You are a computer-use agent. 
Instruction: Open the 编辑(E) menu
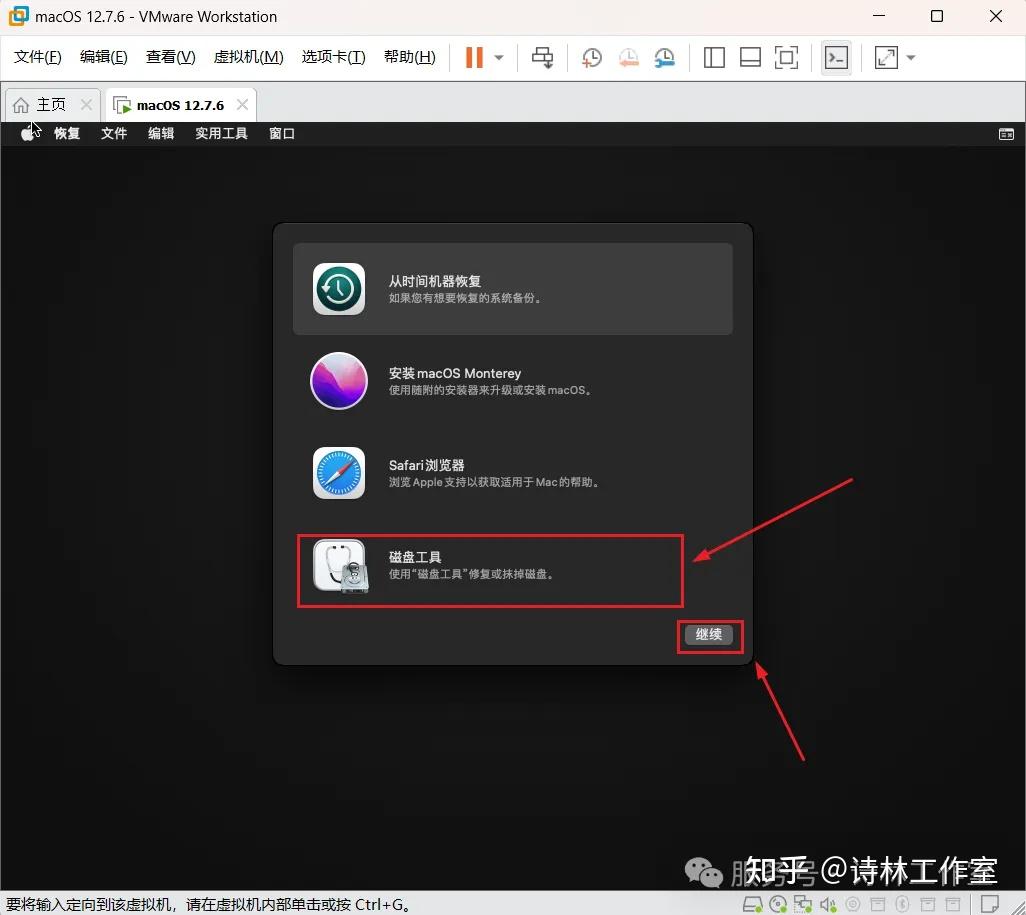coord(103,57)
